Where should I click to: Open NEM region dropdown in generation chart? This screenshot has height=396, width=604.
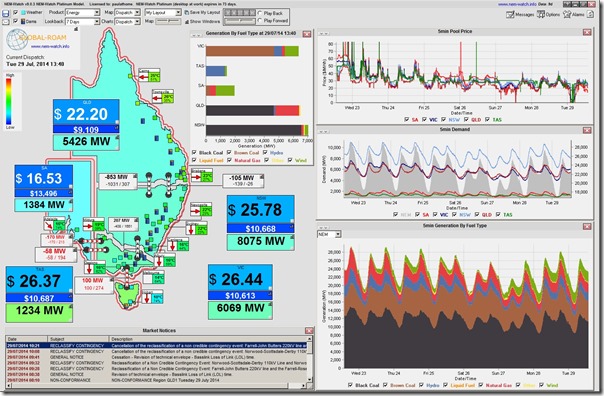329,234
